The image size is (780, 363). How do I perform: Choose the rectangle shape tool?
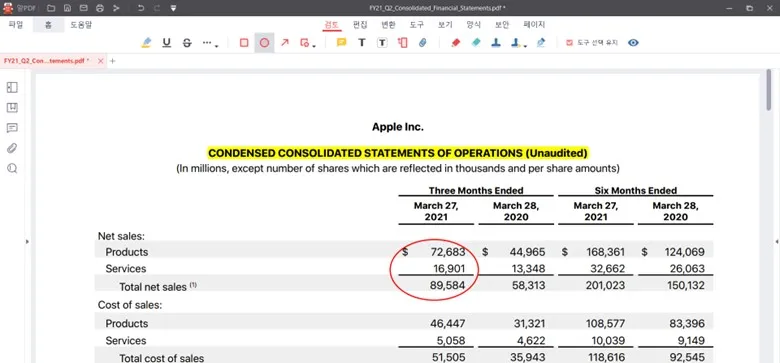tap(244, 43)
